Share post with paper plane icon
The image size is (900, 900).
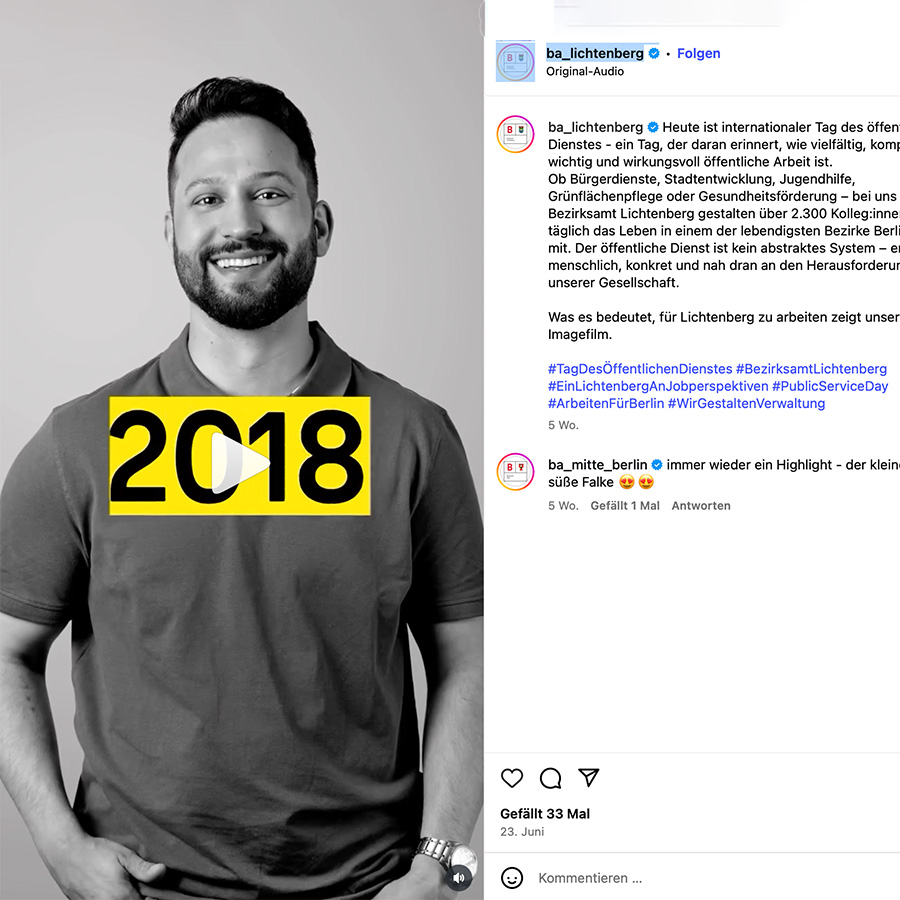[x=589, y=777]
